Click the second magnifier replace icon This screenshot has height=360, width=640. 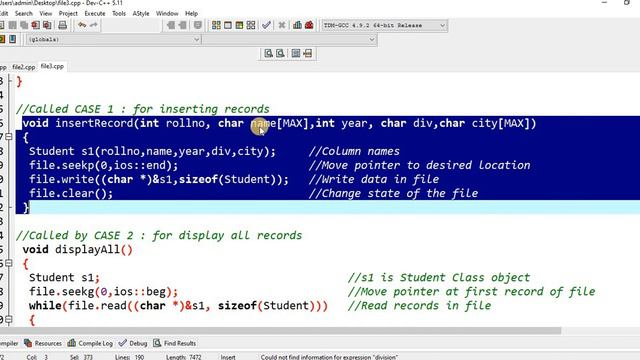click(x=280, y=53)
